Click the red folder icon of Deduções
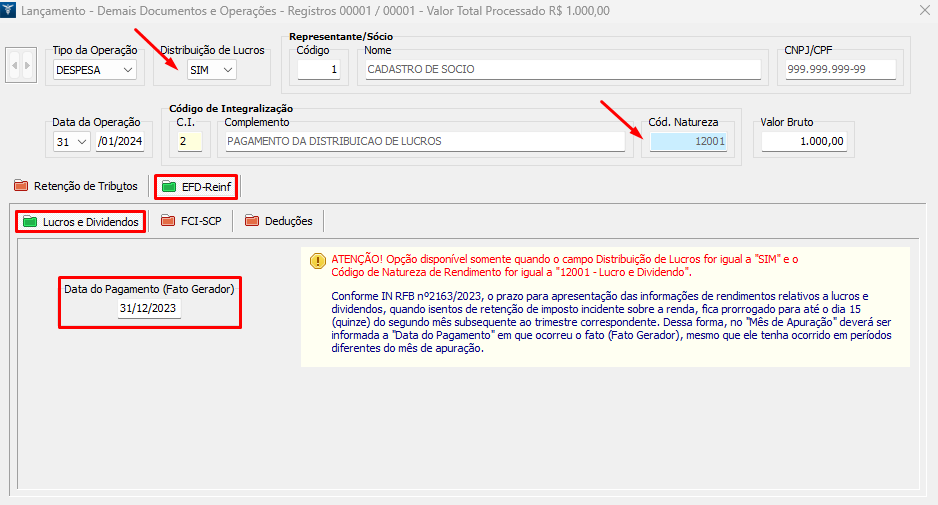This screenshot has height=505, width=938. [252, 221]
